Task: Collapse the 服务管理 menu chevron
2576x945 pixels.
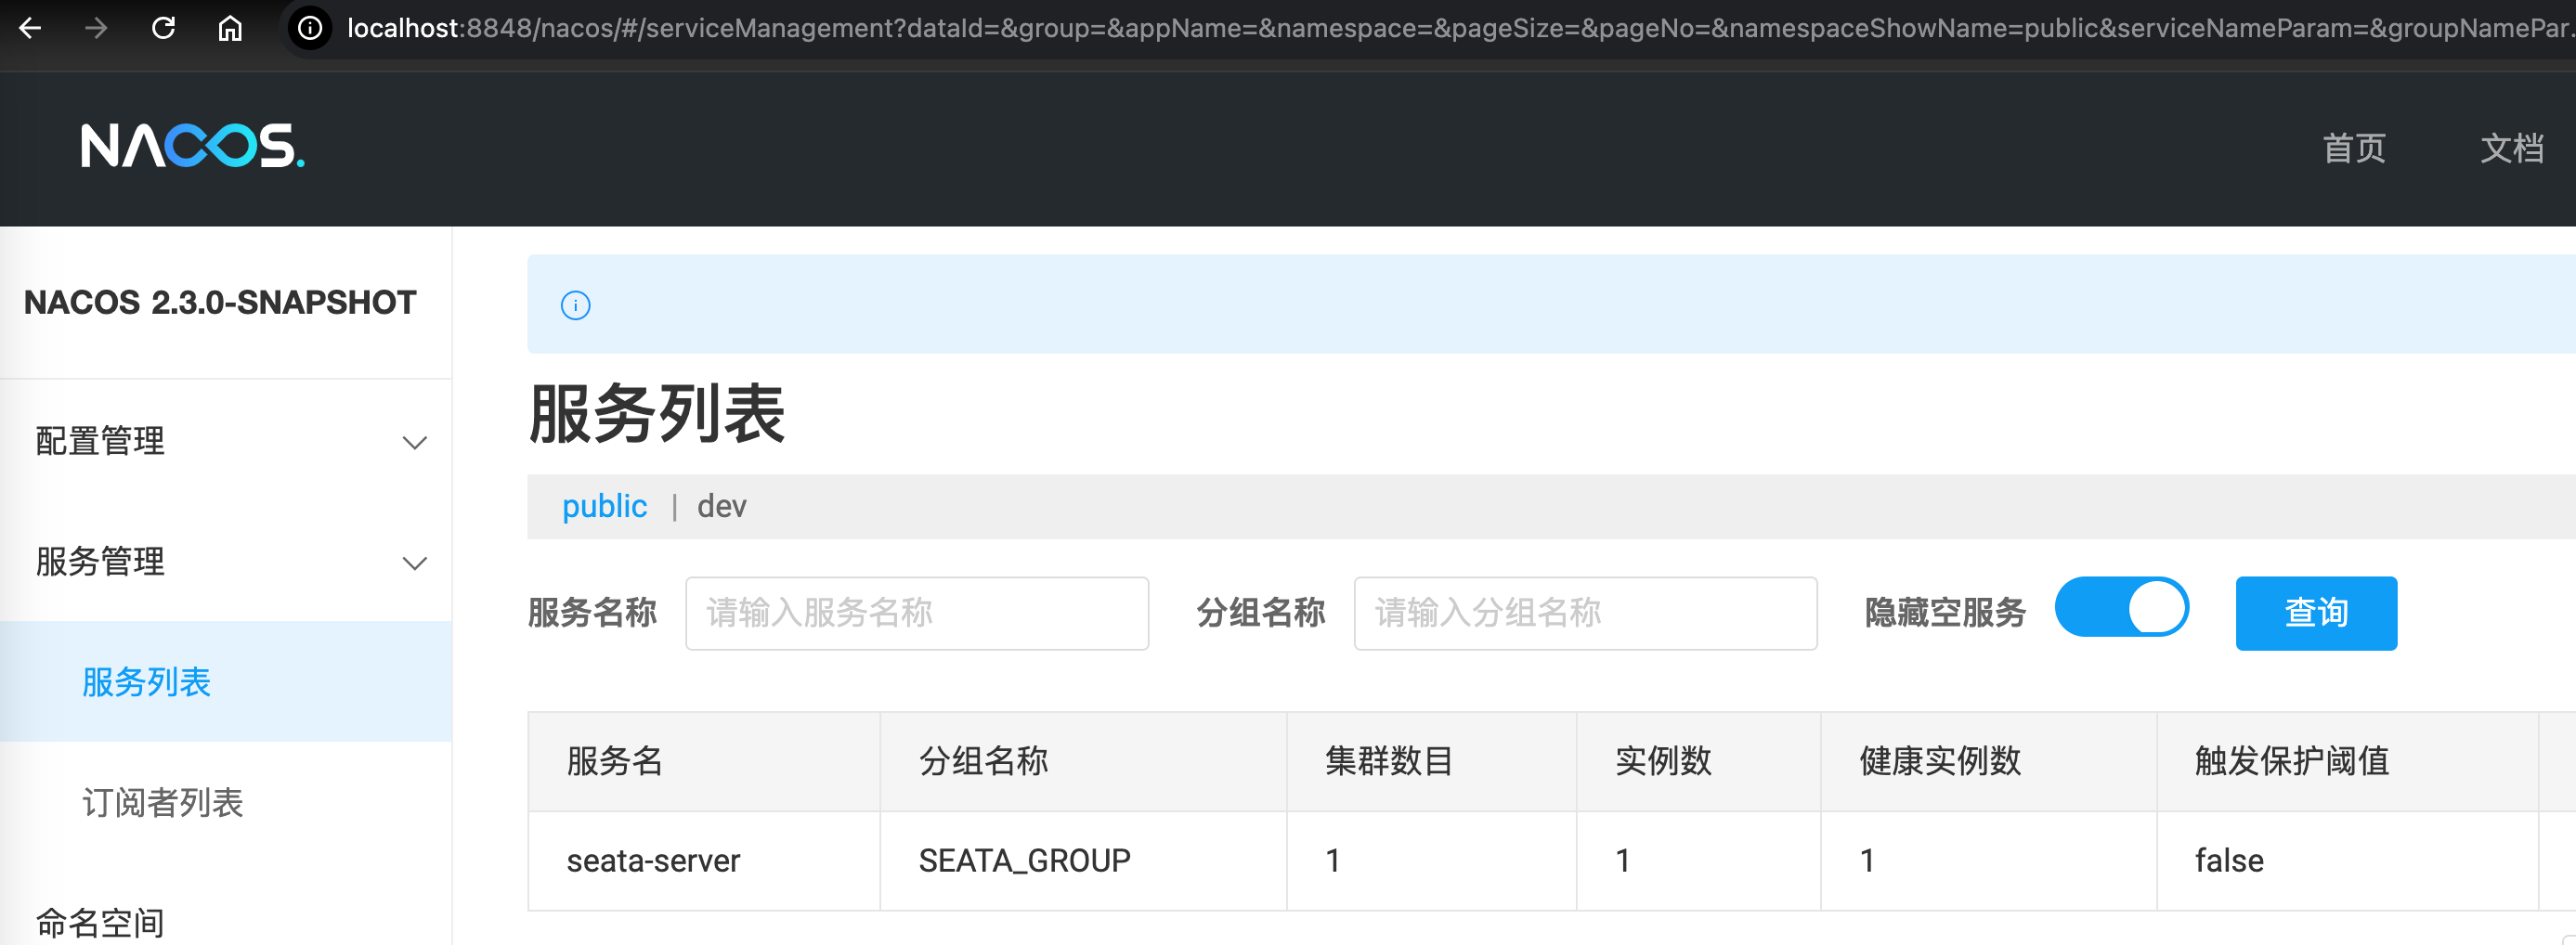Action: click(x=414, y=563)
